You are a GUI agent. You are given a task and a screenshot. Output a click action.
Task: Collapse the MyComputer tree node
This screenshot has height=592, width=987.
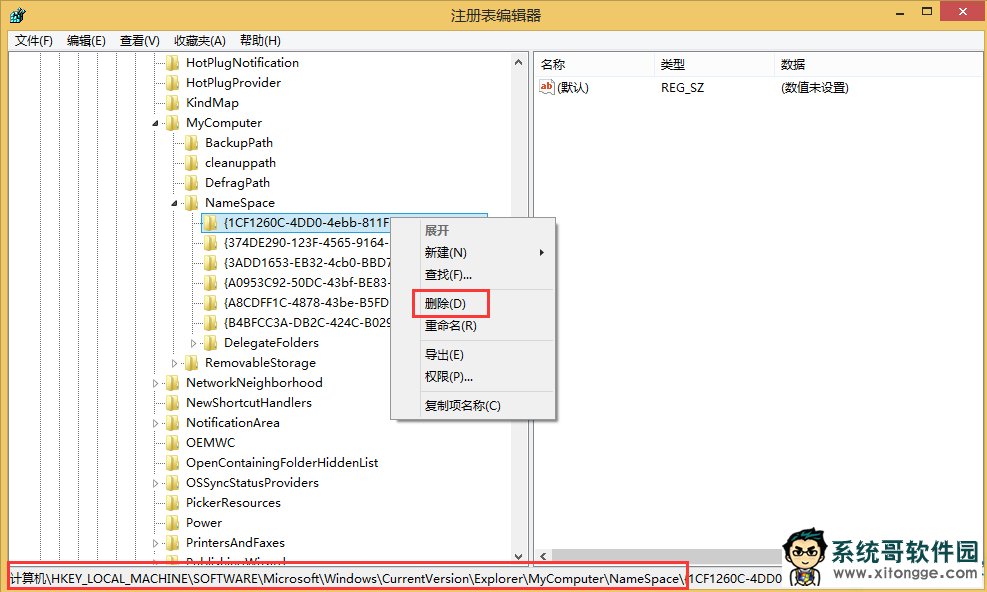pos(155,123)
